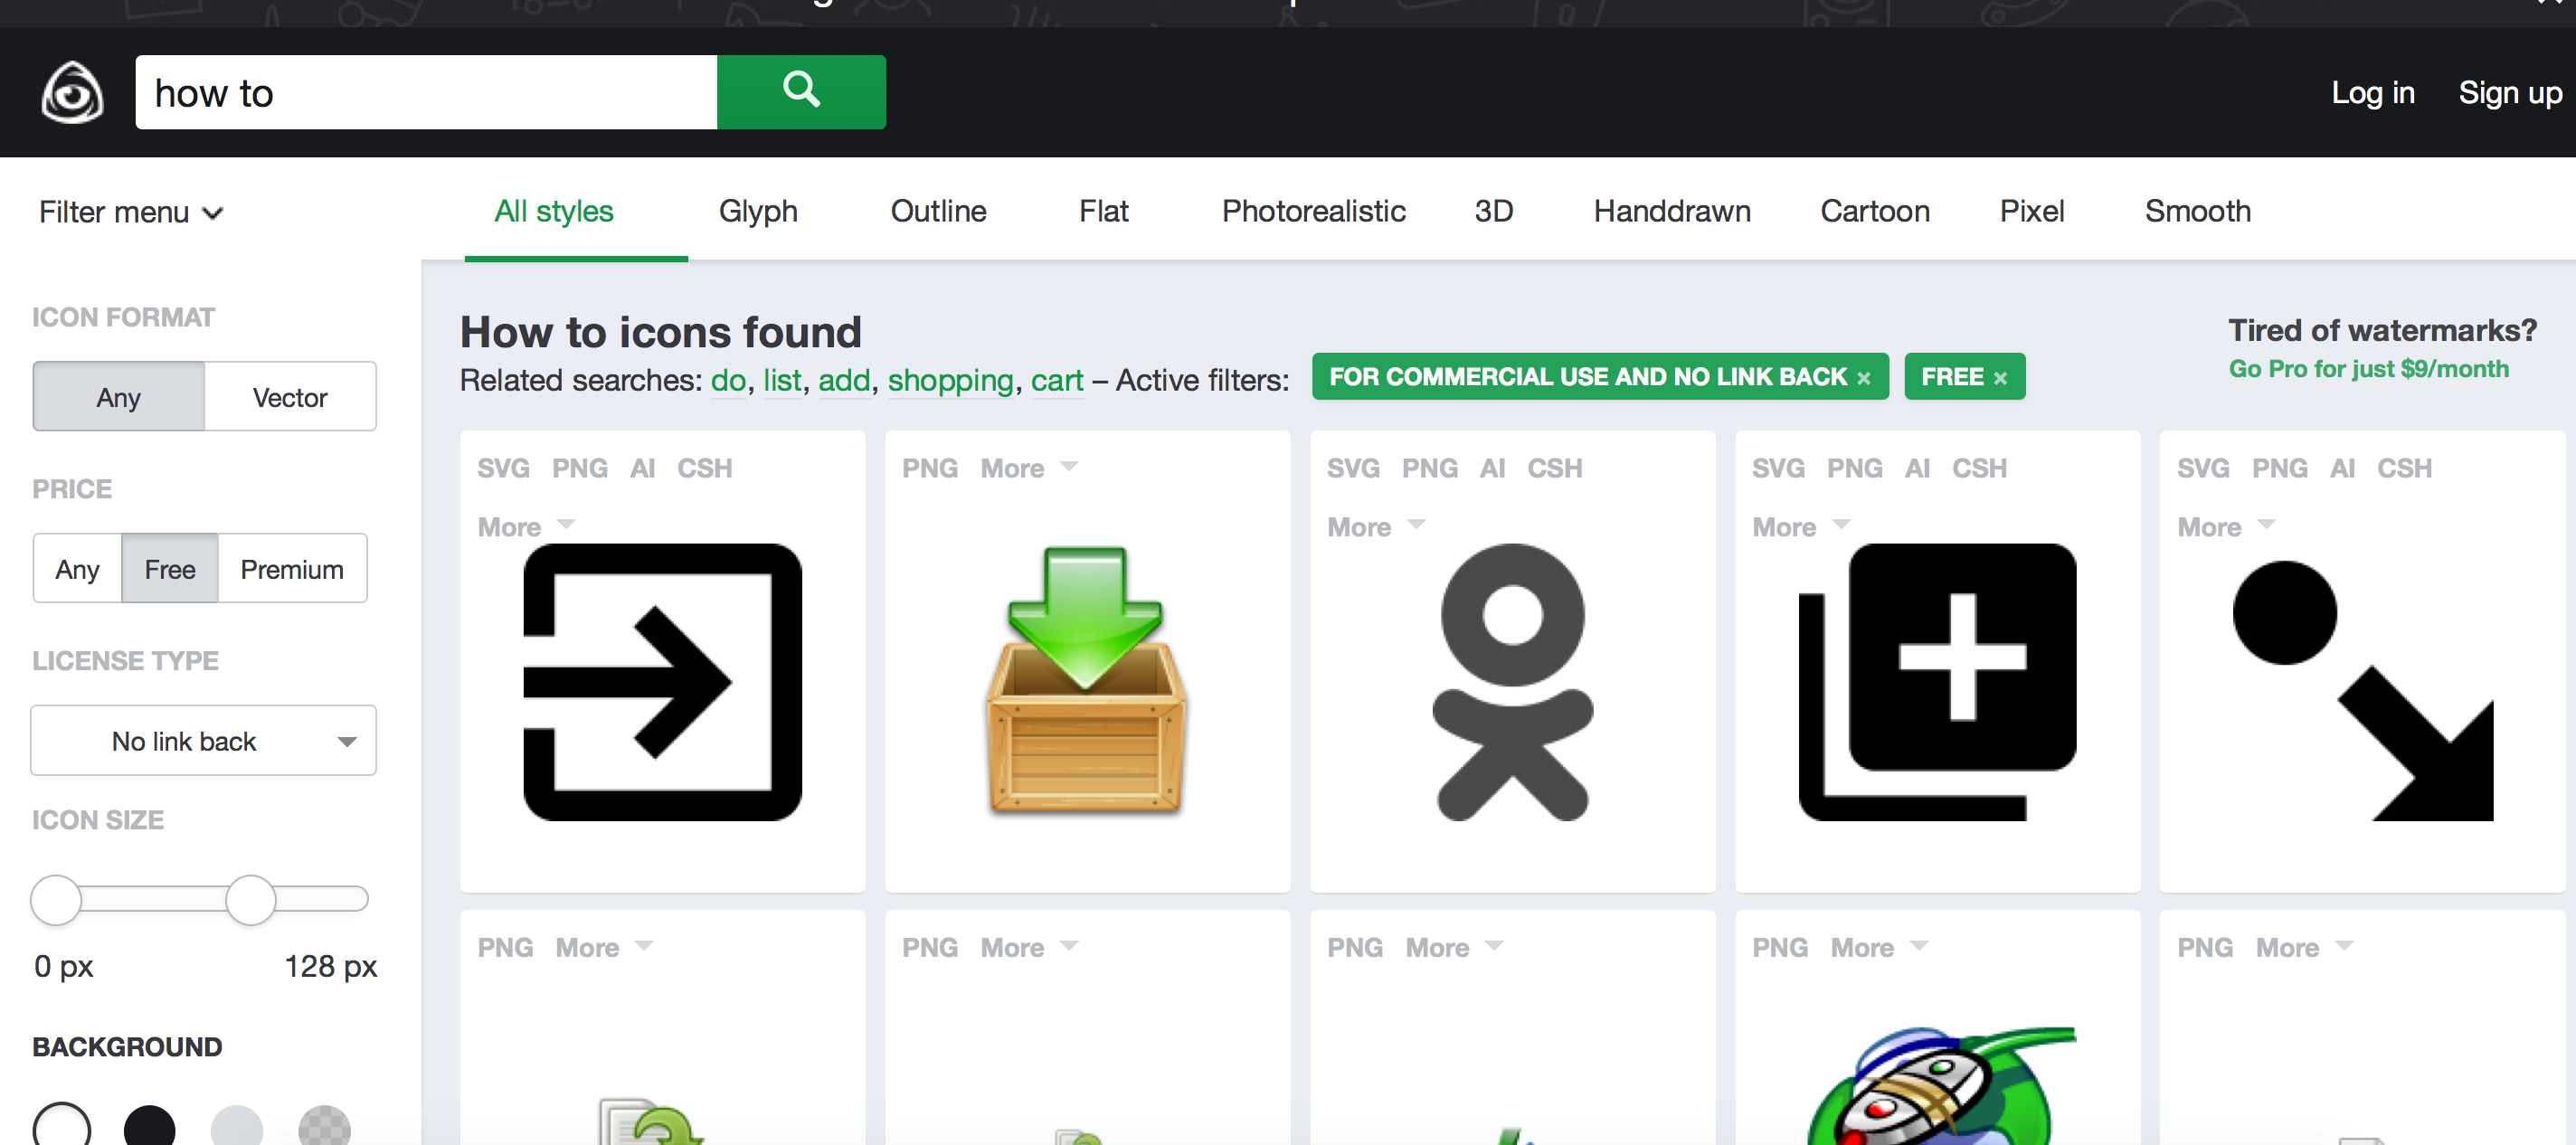Set icon format to Vector
Screen dimensions: 2576x1145
click(x=290, y=397)
